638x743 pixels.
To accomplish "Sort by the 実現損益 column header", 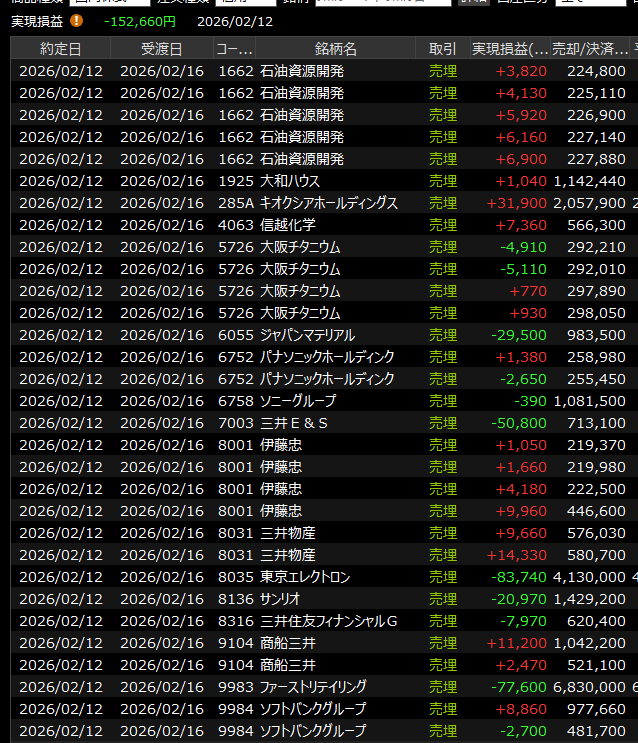I will coord(510,48).
